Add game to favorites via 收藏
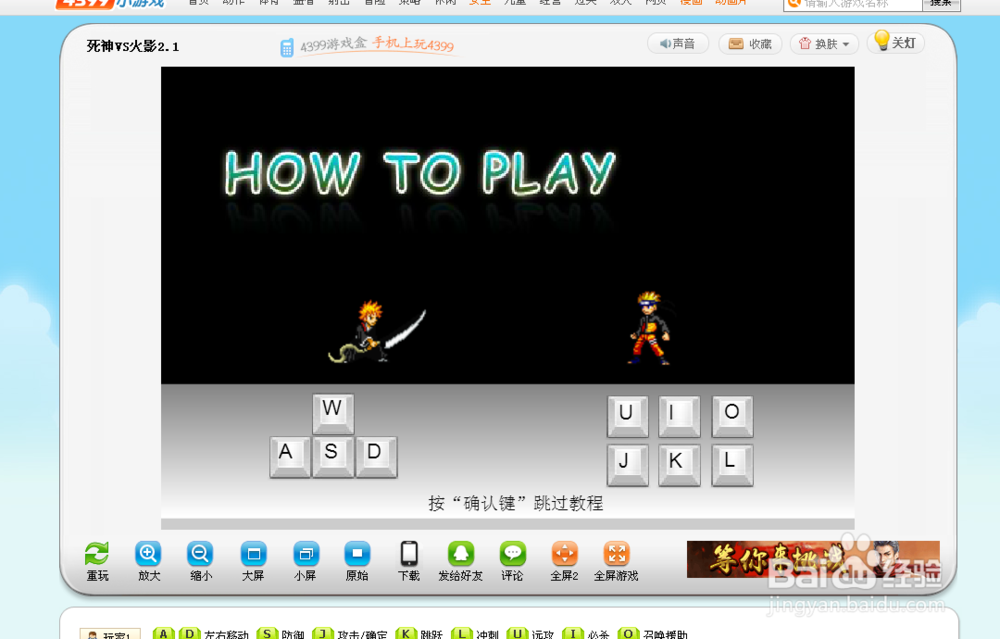The height and width of the screenshot is (639, 1000). click(x=751, y=44)
